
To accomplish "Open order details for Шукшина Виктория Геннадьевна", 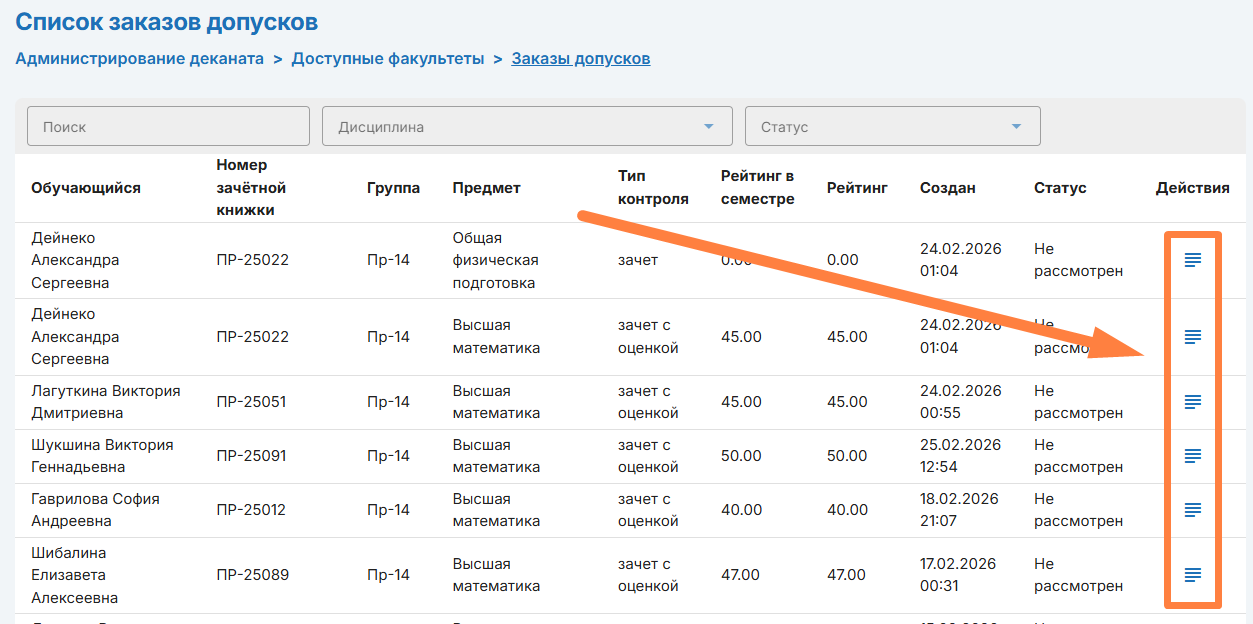I will pos(1192,456).
